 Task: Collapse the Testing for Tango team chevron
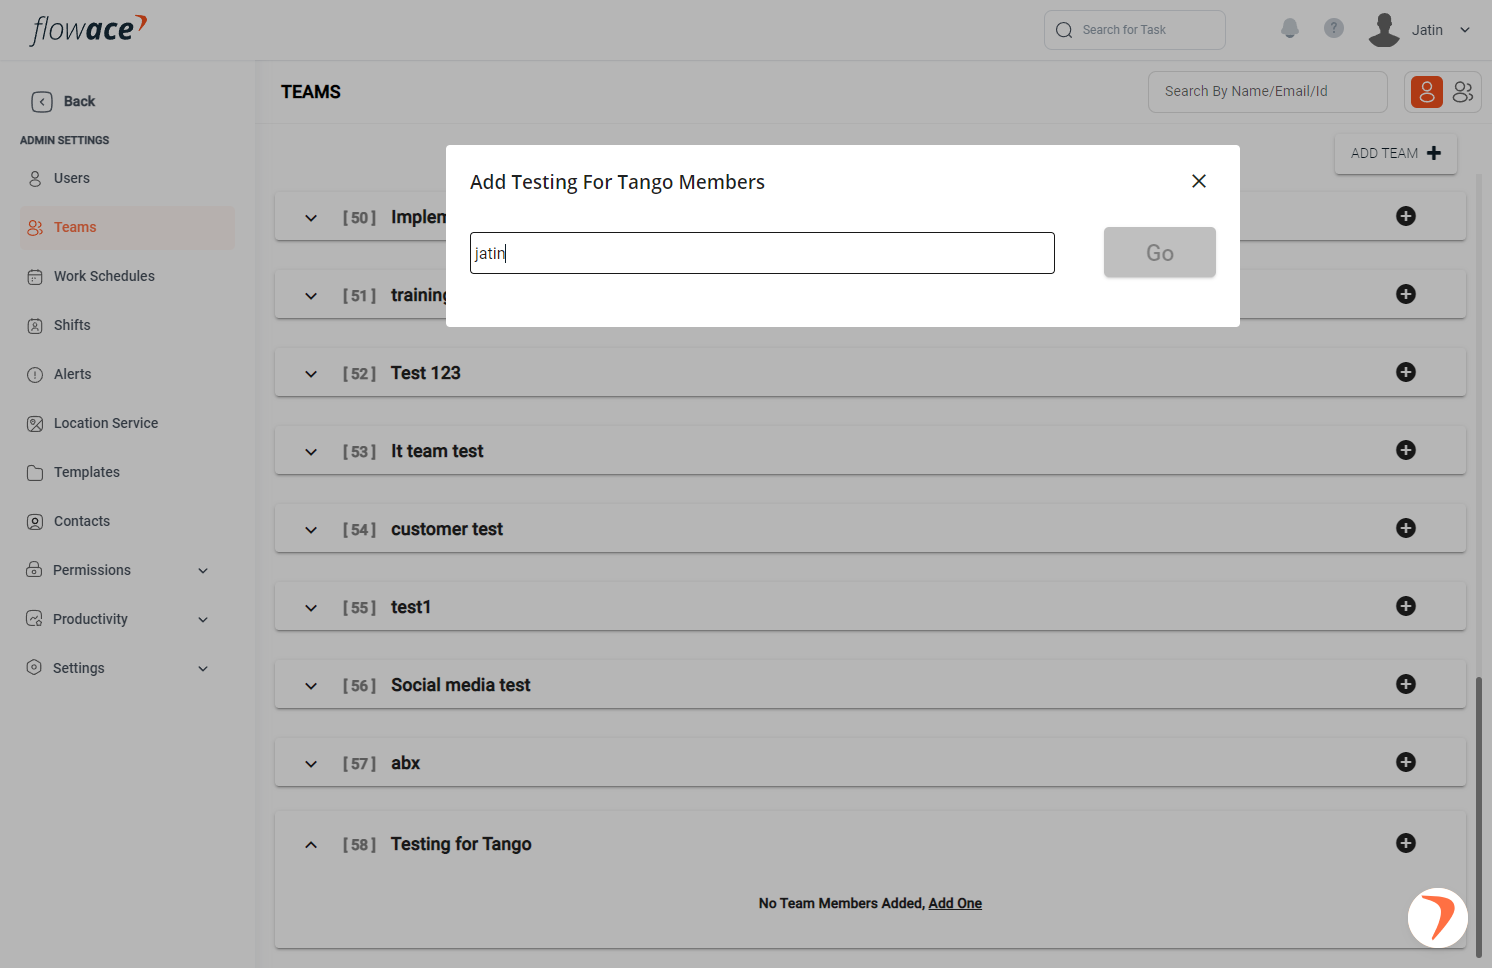[x=311, y=845]
